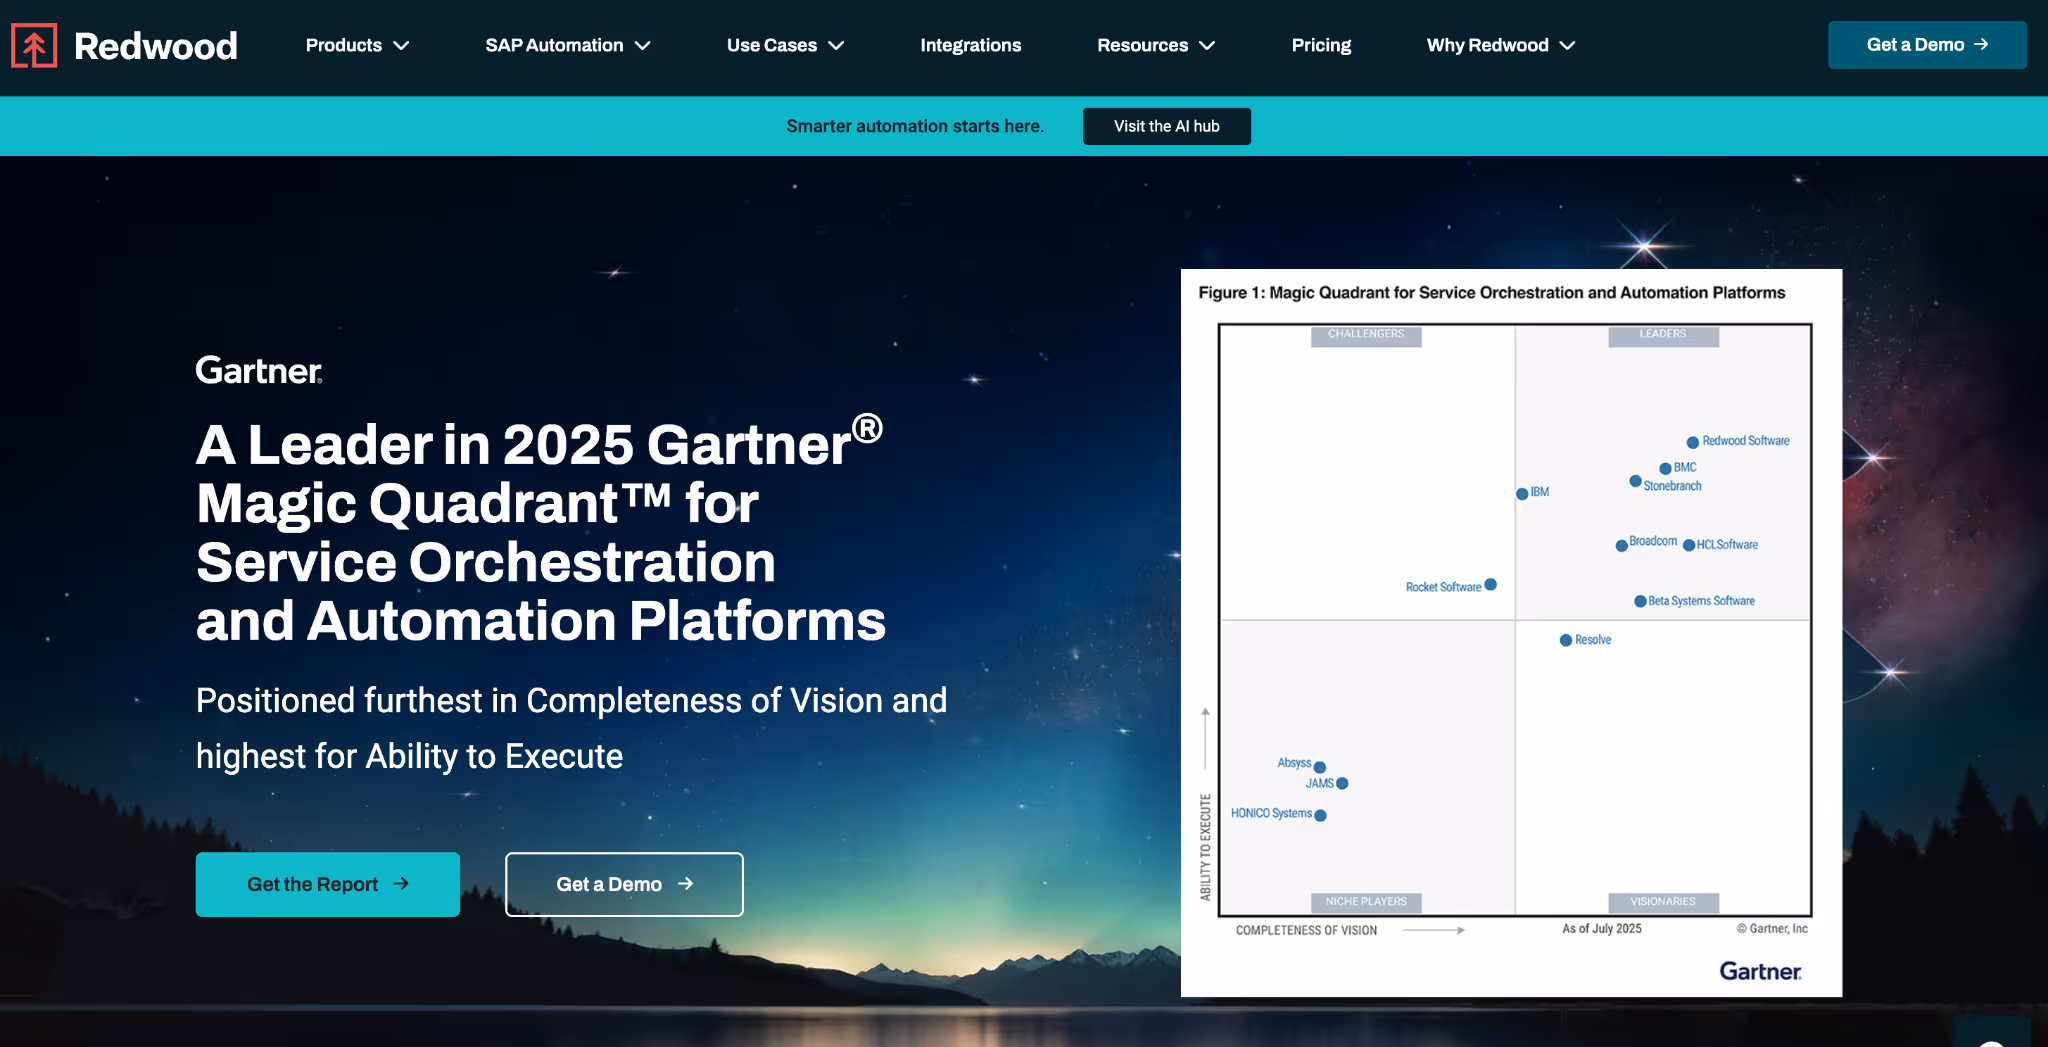Click the Get the Report button
The image size is (2048, 1047).
pyautogui.click(x=328, y=884)
